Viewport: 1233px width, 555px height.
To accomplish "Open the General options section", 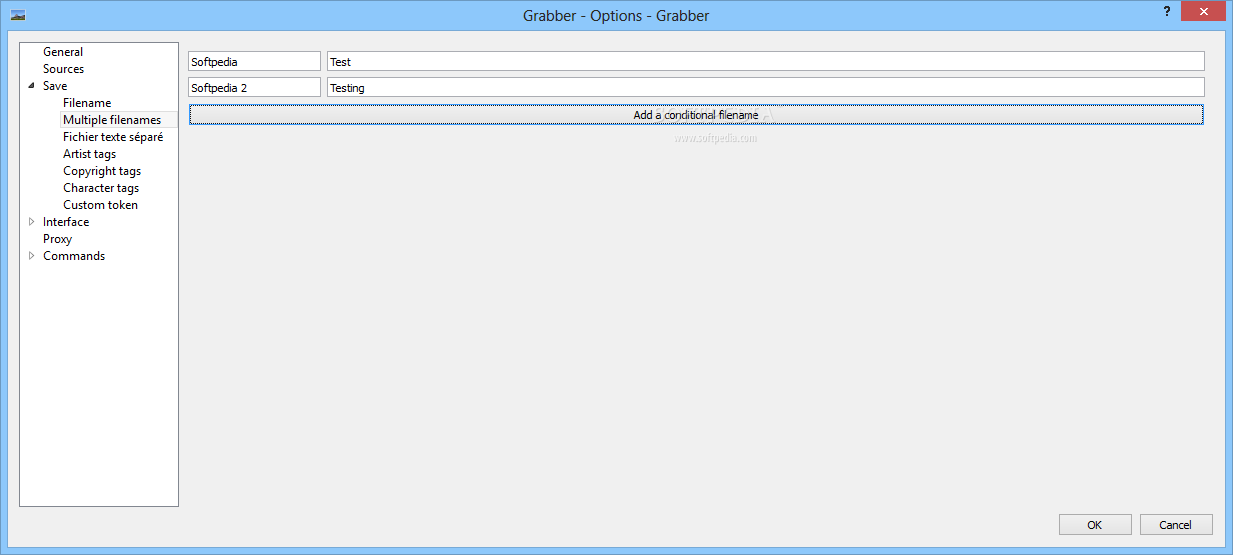I will (x=63, y=52).
